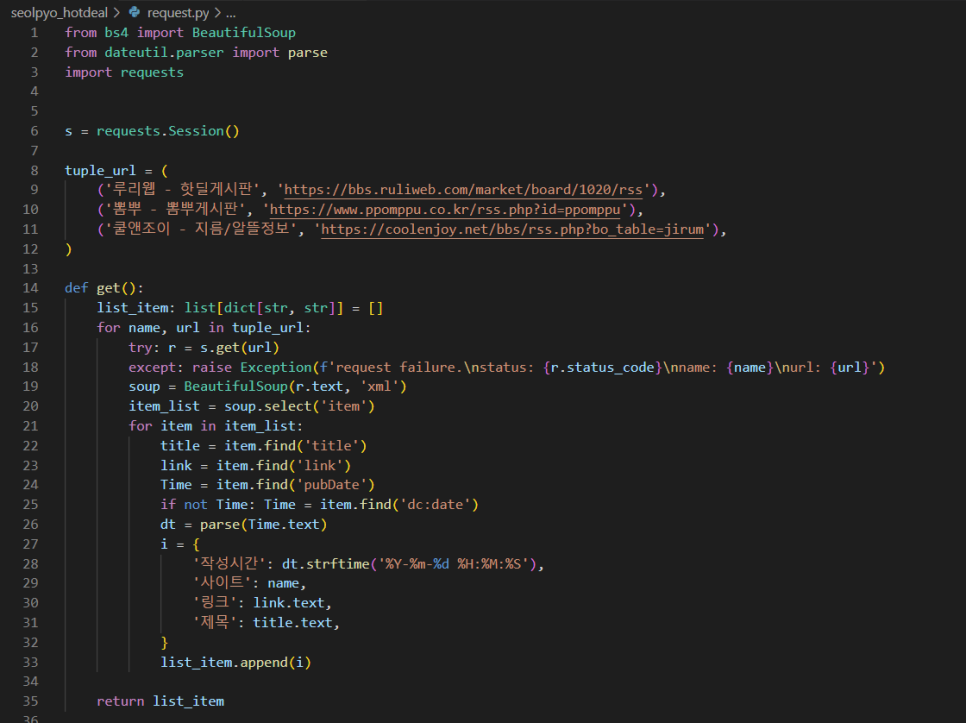The height and width of the screenshot is (723, 966).
Task: Open the coolenjoy RSS URL link
Action: [x=512, y=229]
